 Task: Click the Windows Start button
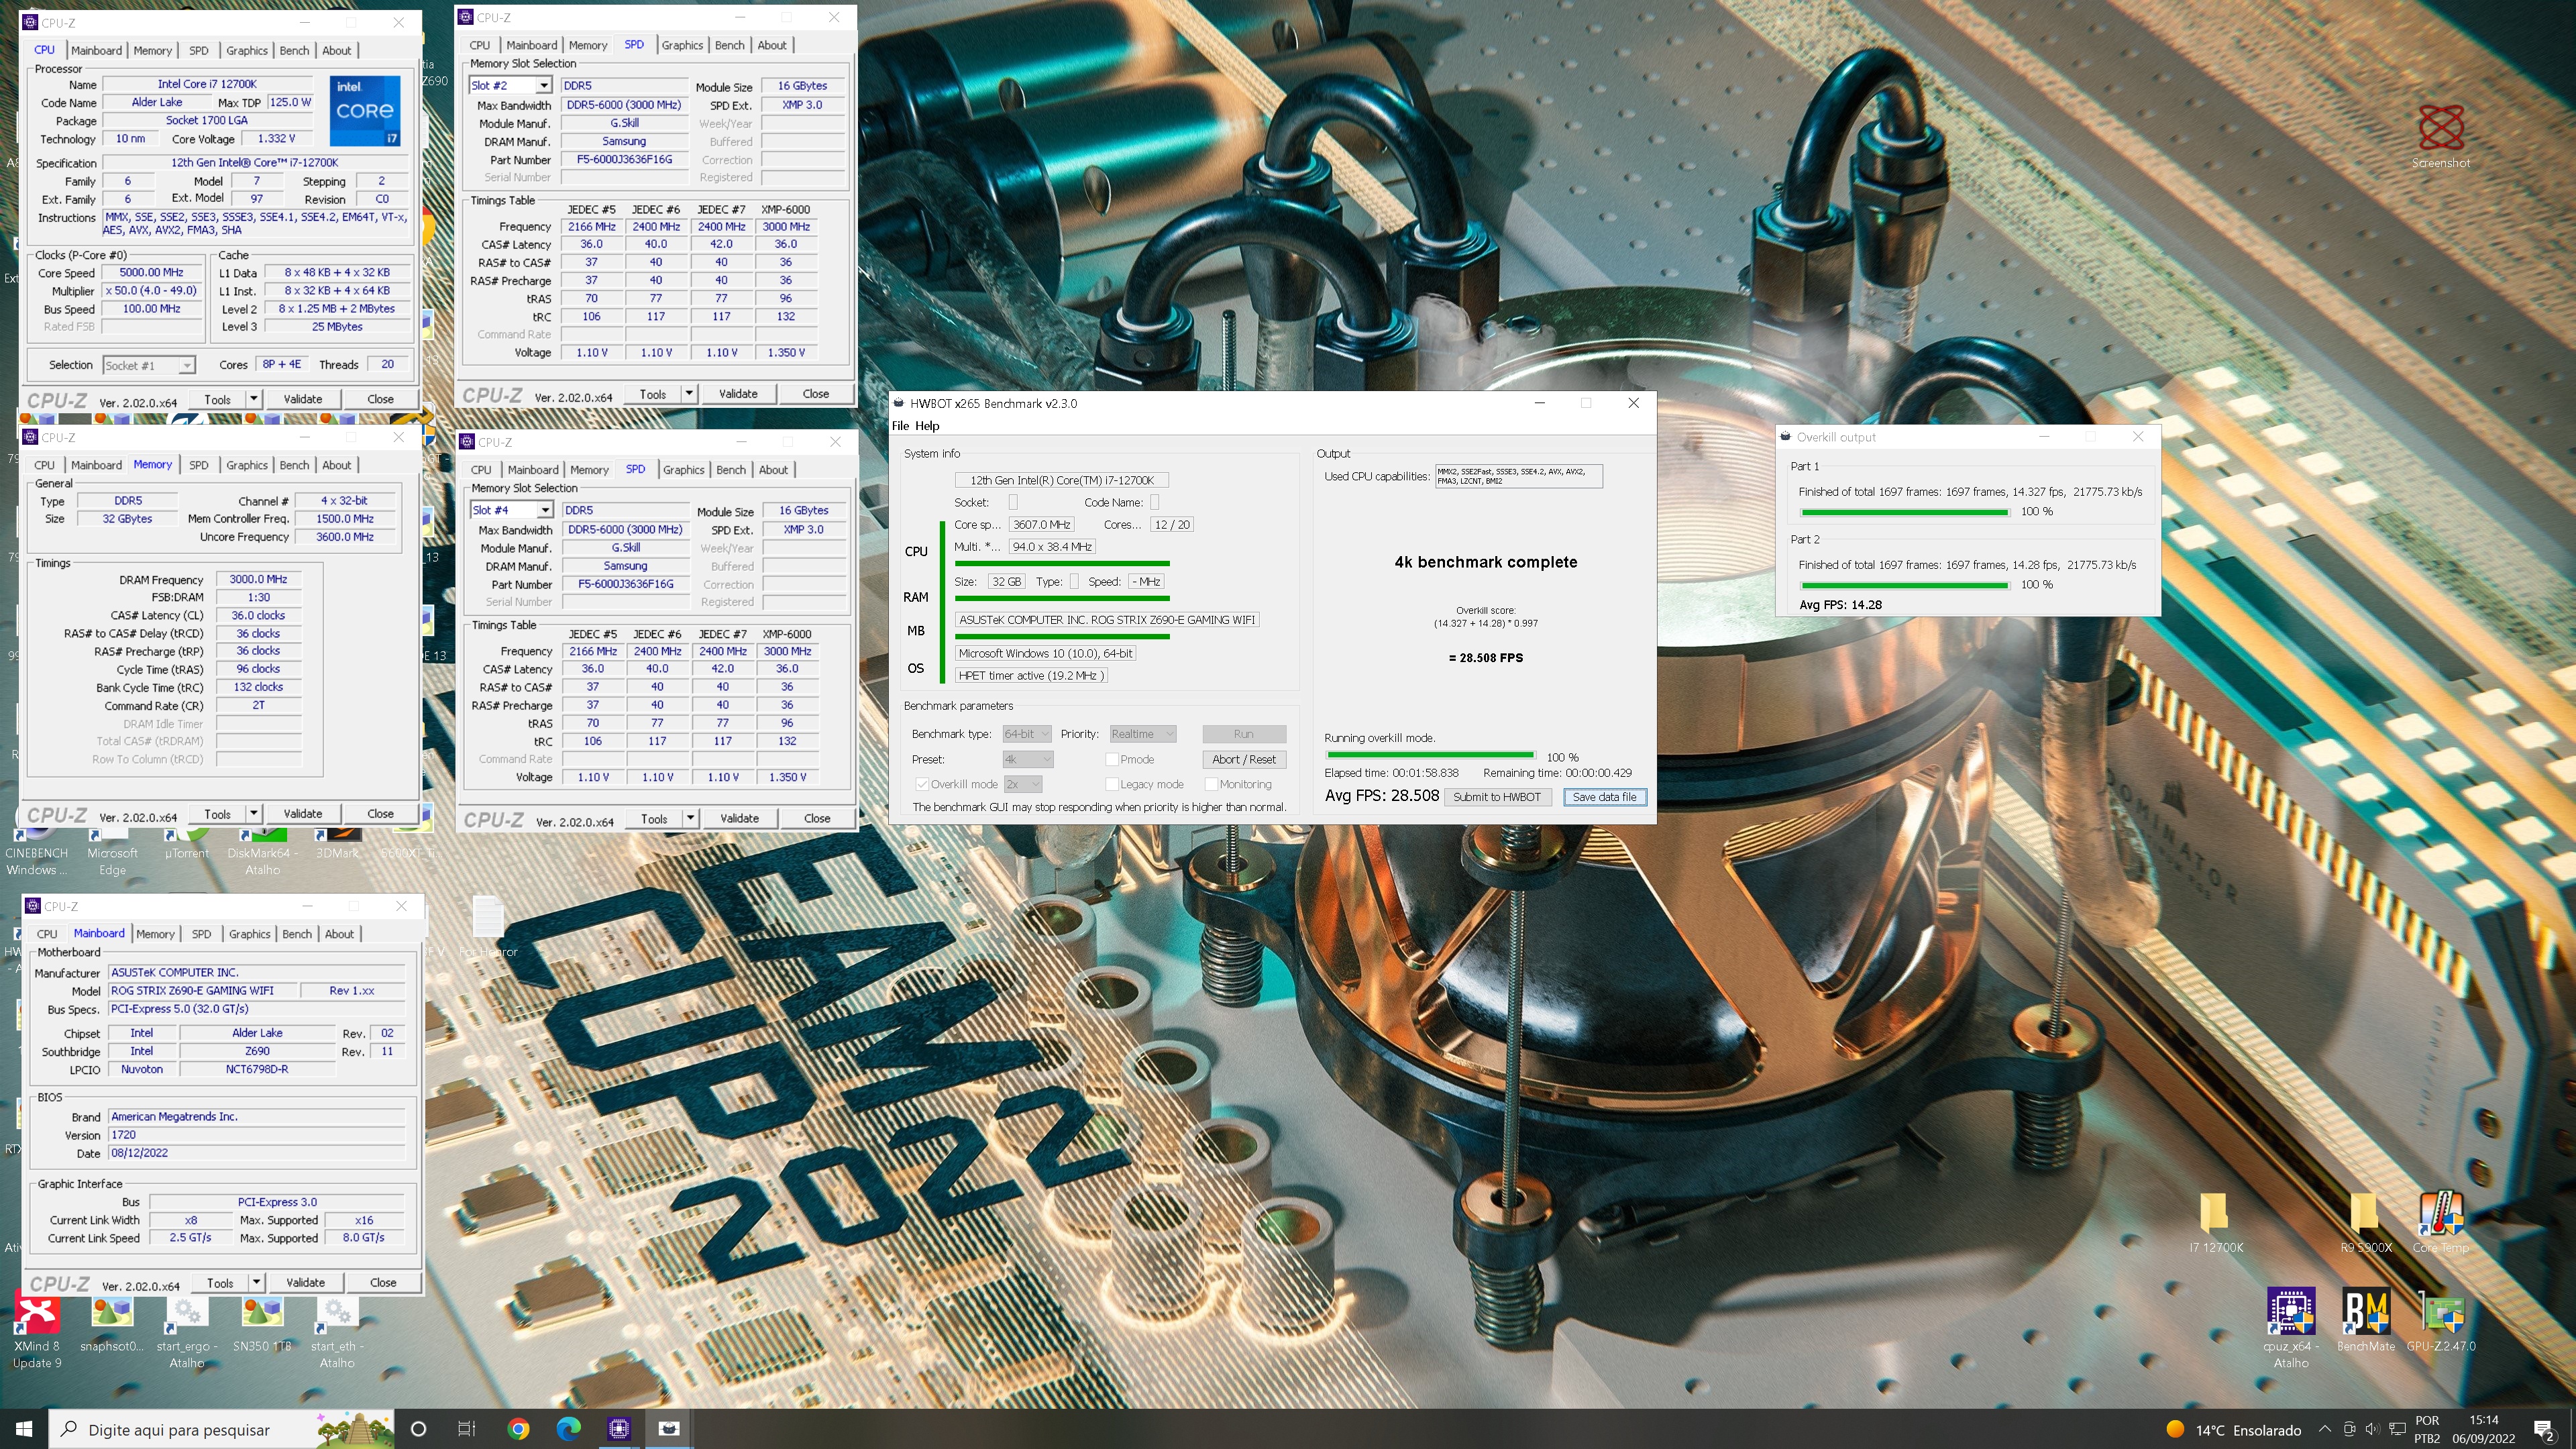24,1429
